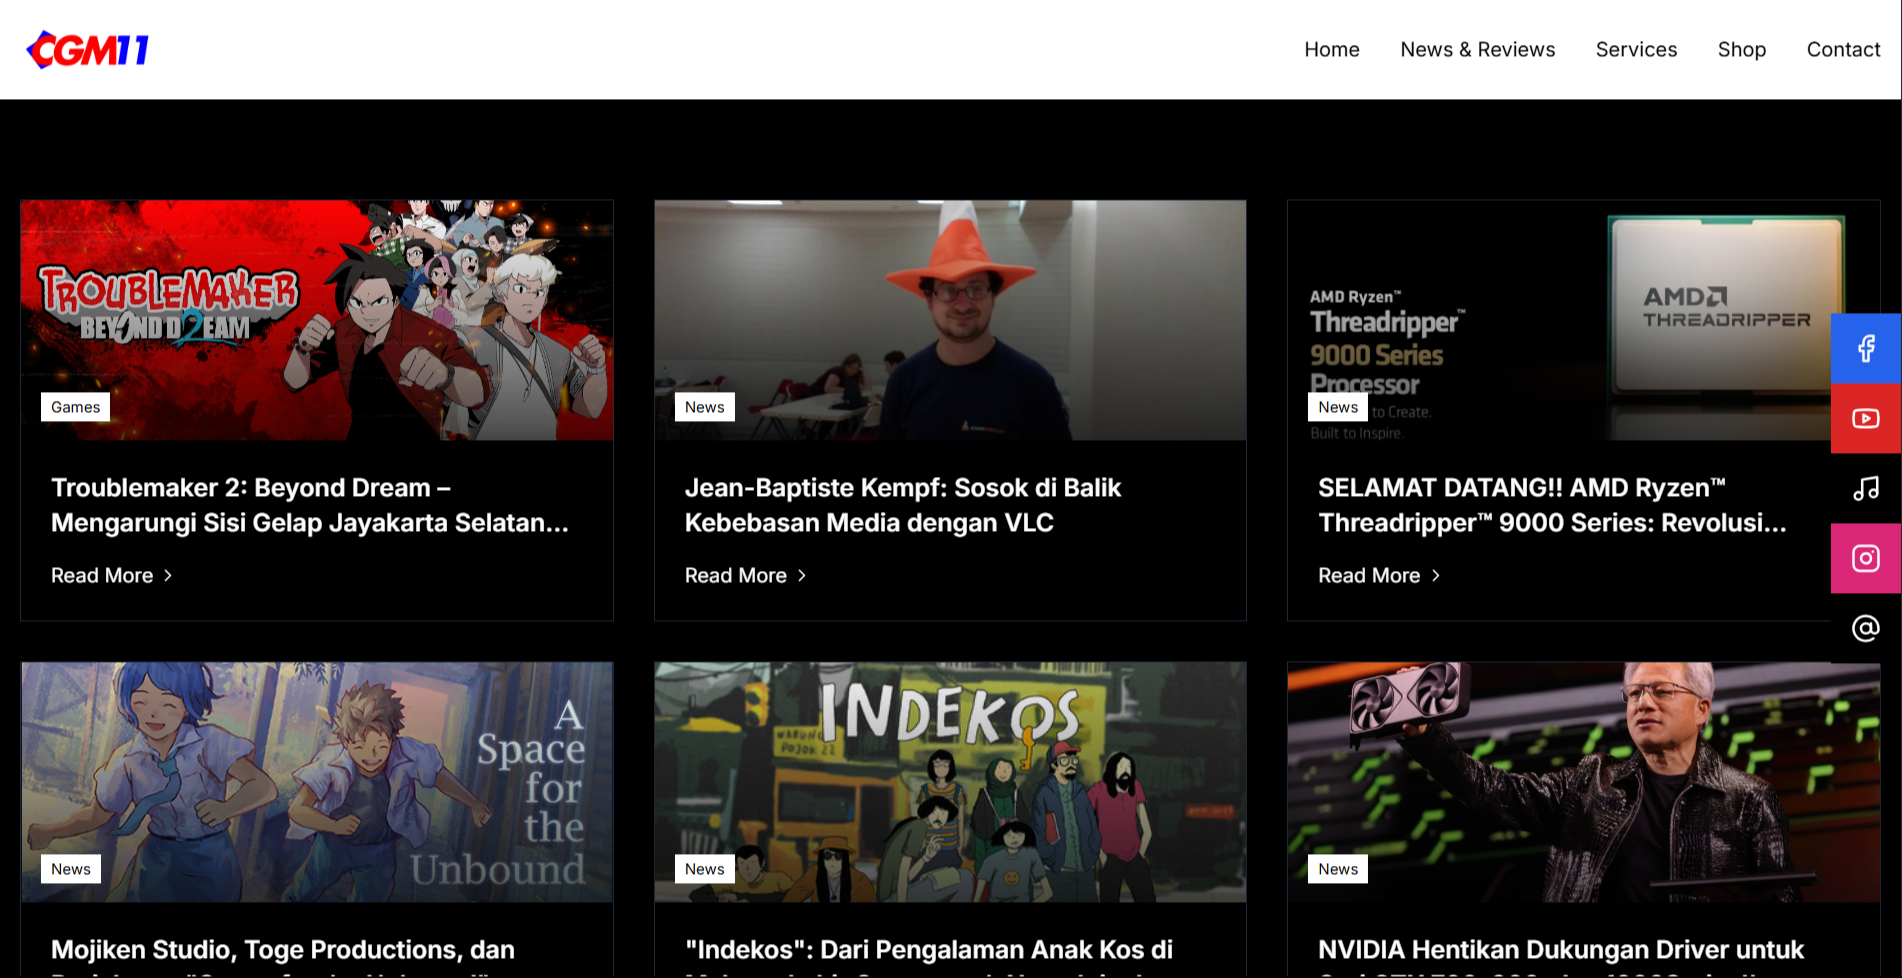Screen dimensions: 1902x978
Task: Open the INDEKOS illustration thumbnail
Action: (950, 782)
